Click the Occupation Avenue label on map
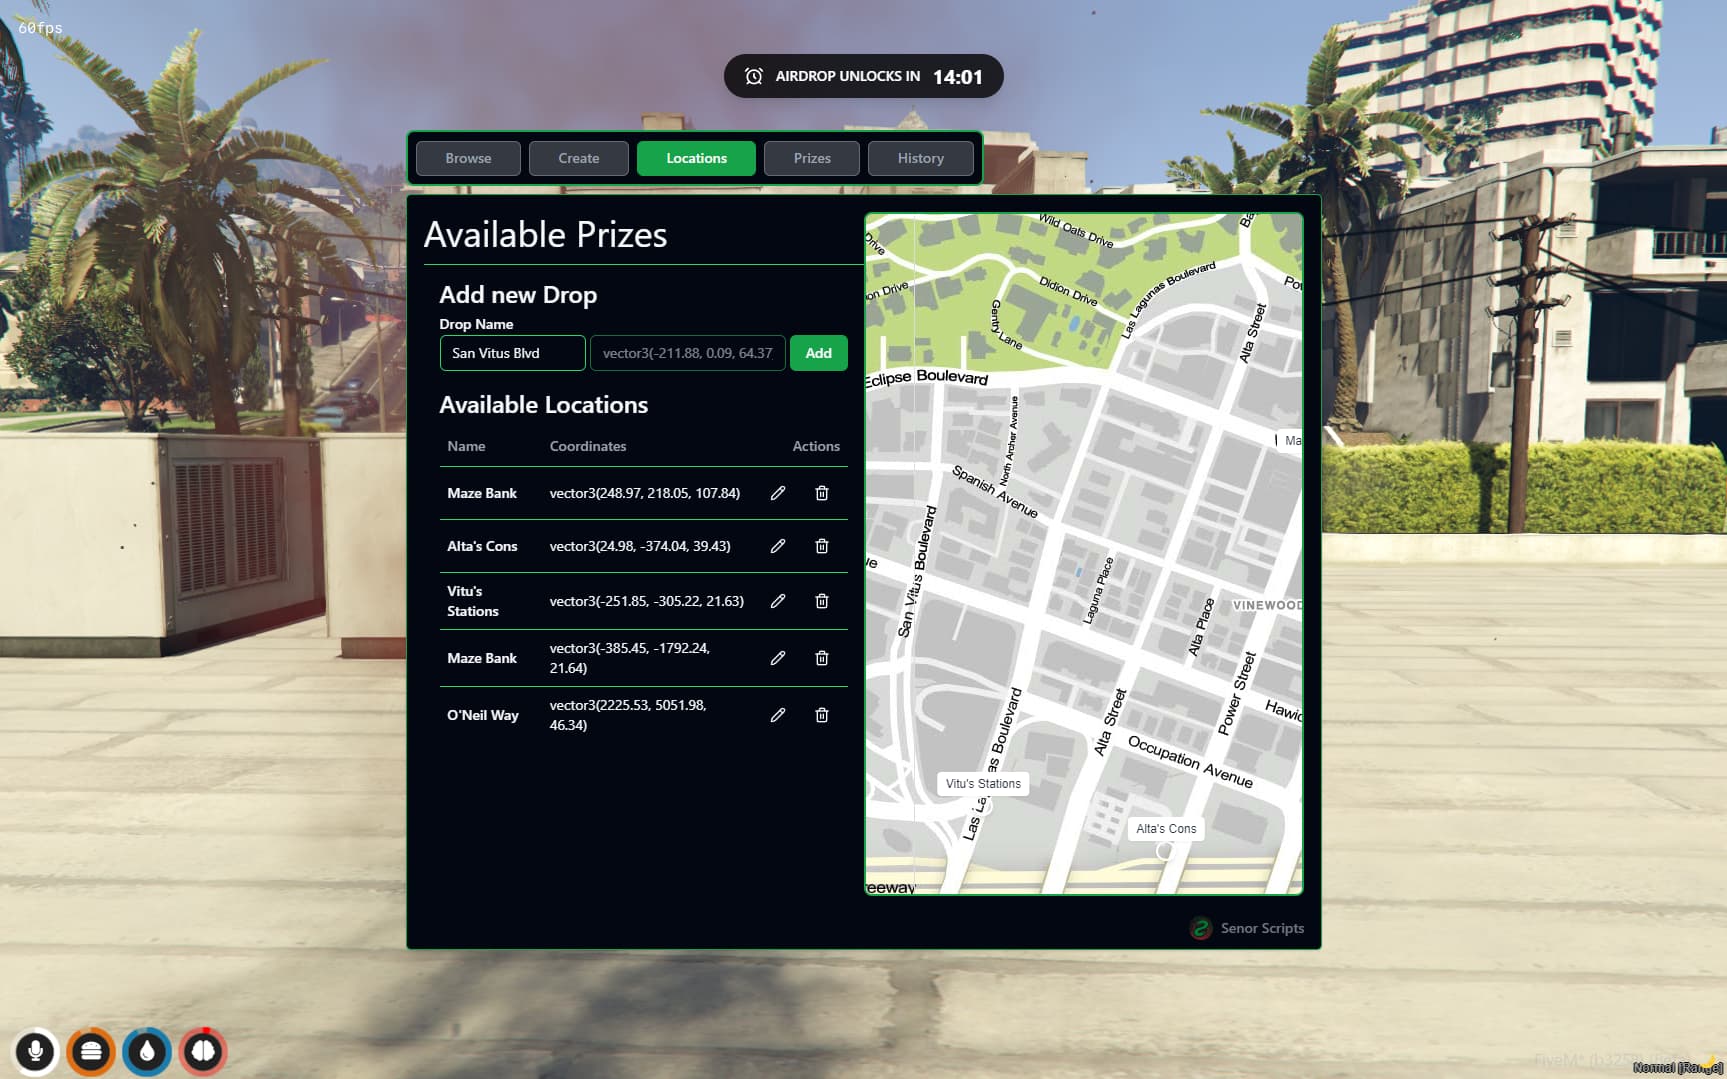Screen dimensions: 1727x1079 point(1190,761)
